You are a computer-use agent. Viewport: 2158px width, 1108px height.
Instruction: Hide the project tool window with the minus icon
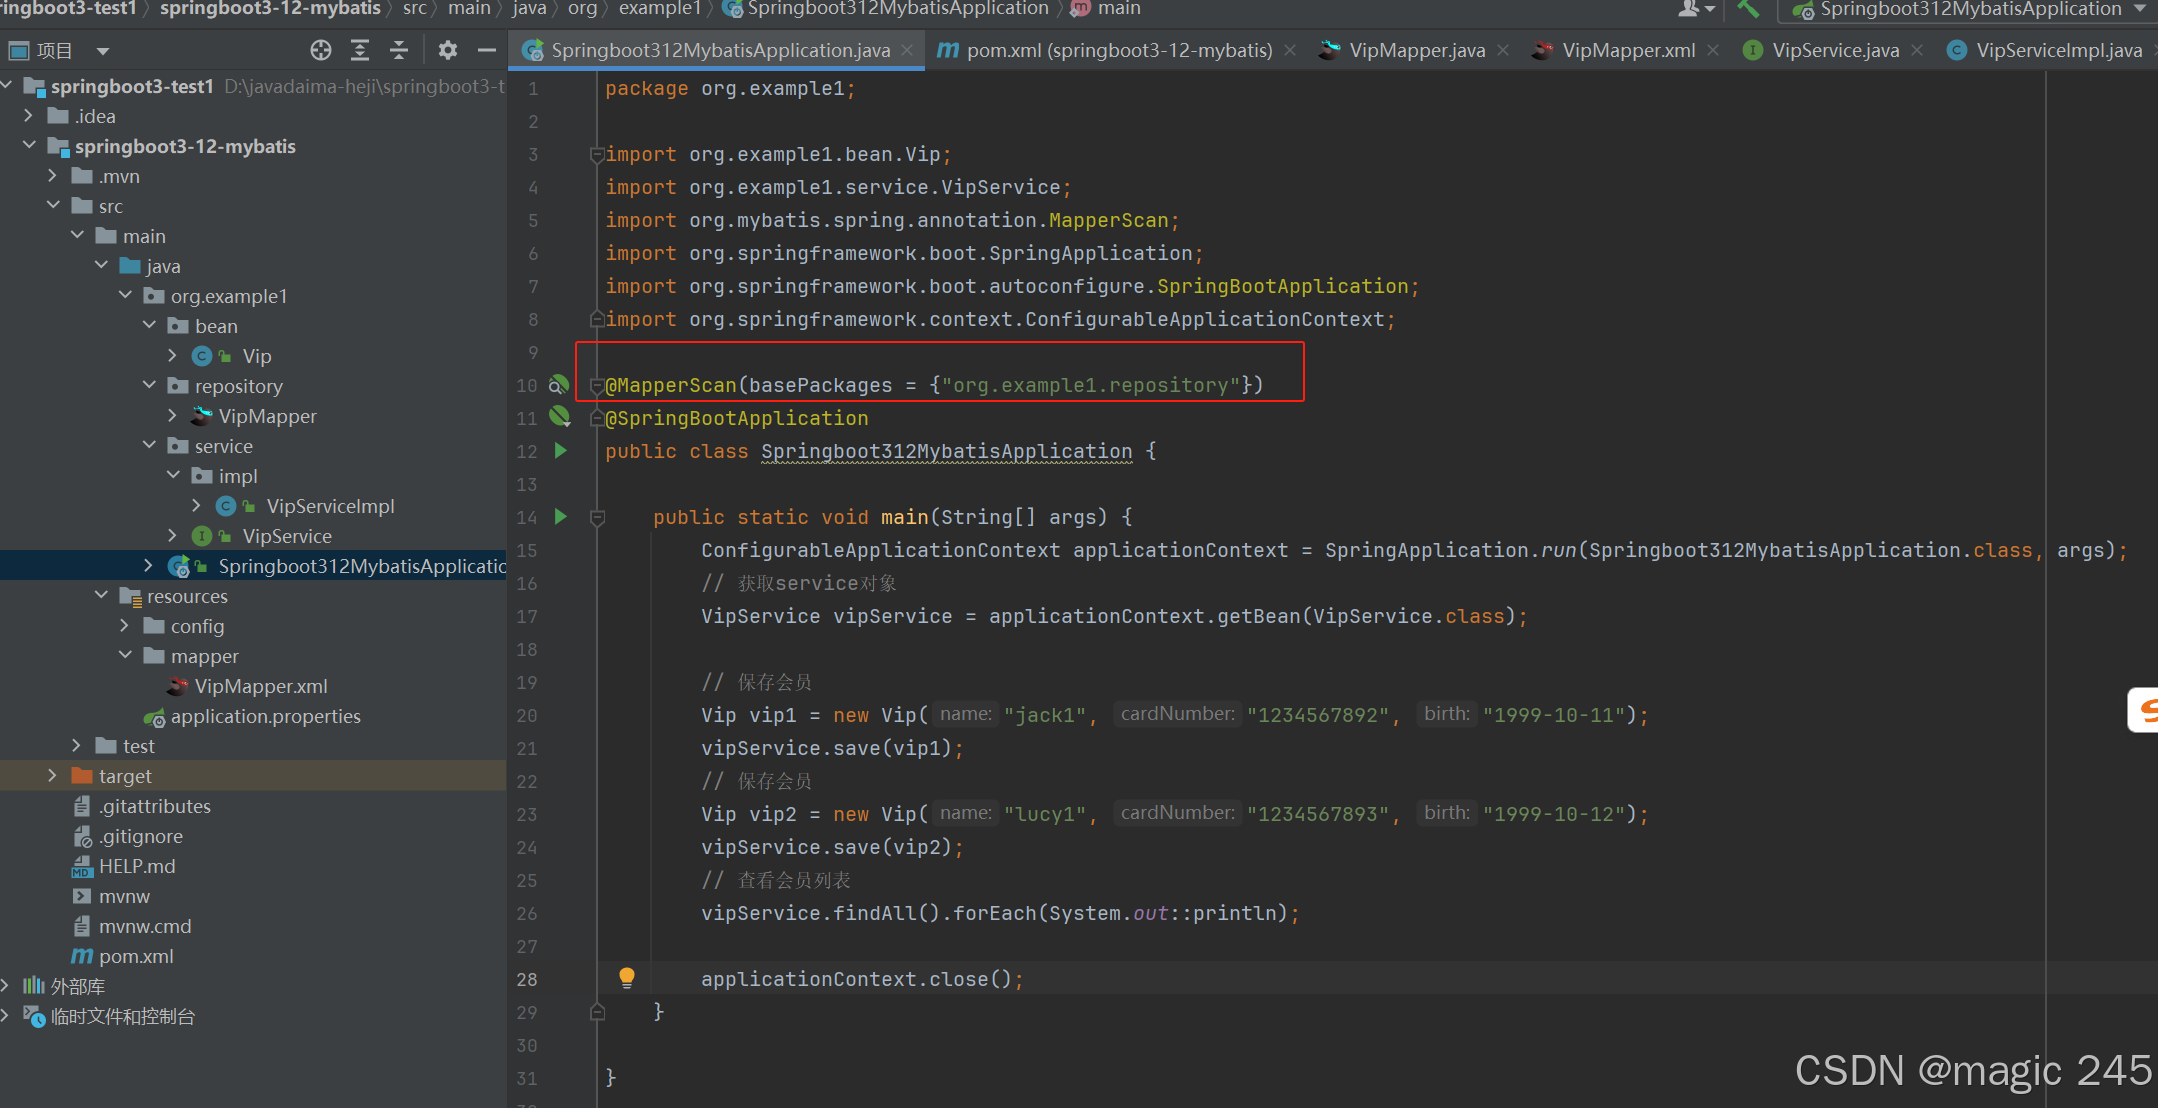point(486,50)
